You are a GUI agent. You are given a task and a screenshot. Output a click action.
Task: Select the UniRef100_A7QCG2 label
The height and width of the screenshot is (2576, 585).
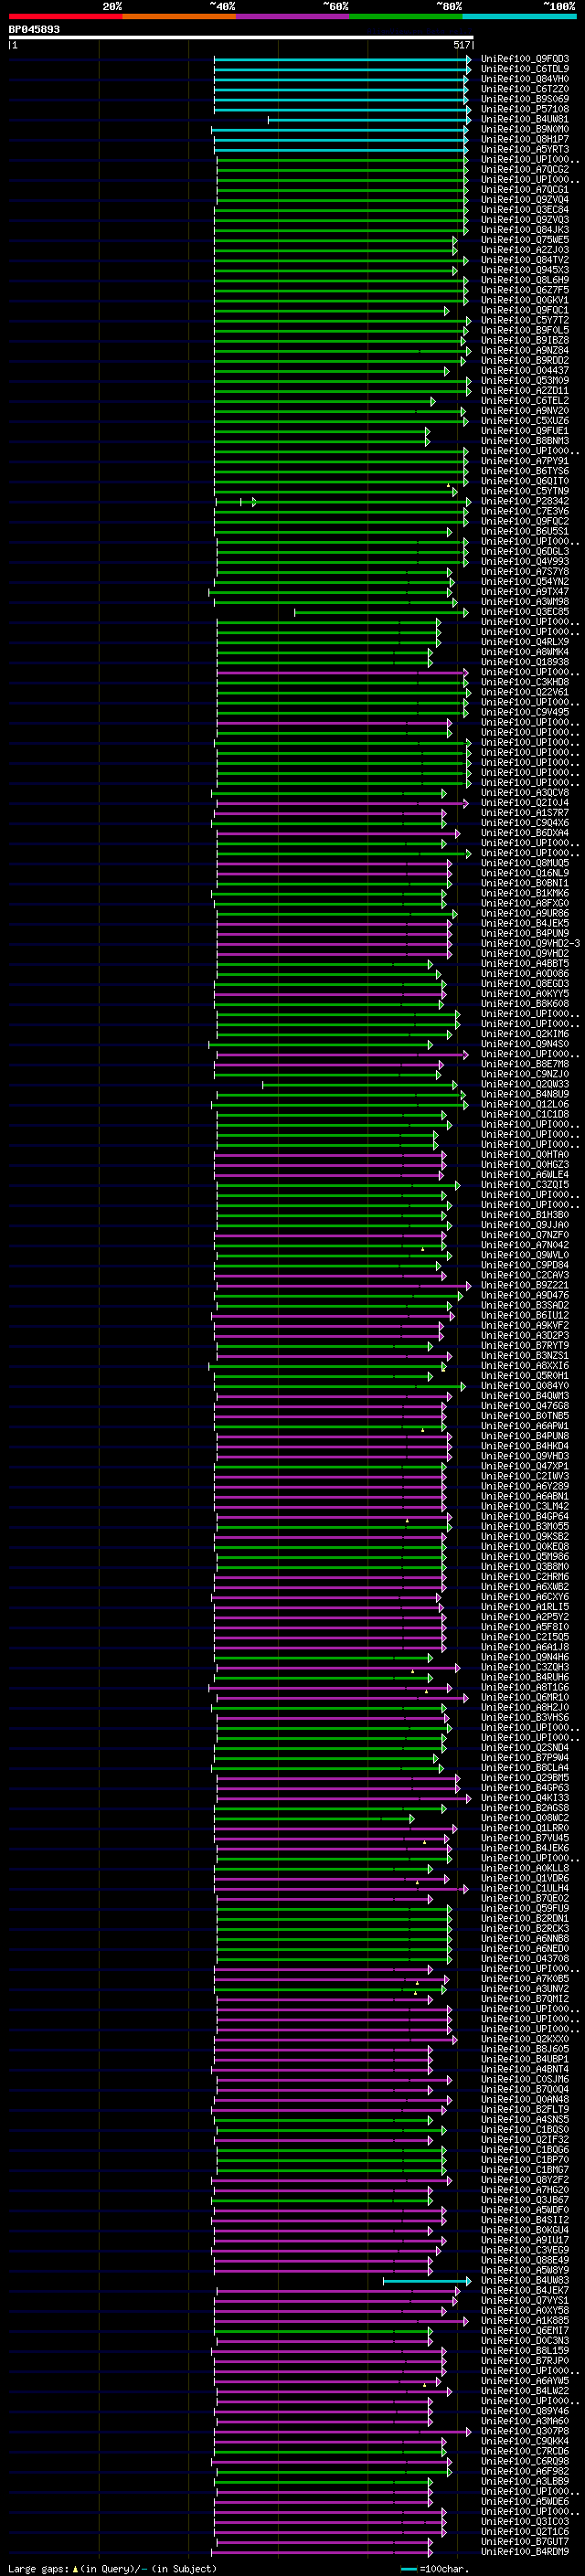coord(525,169)
